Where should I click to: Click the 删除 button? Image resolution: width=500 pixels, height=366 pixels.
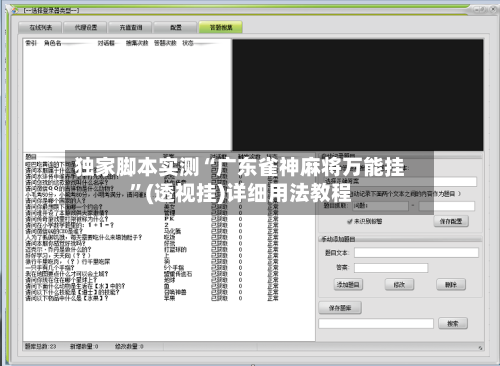pyautogui.click(x=451, y=285)
